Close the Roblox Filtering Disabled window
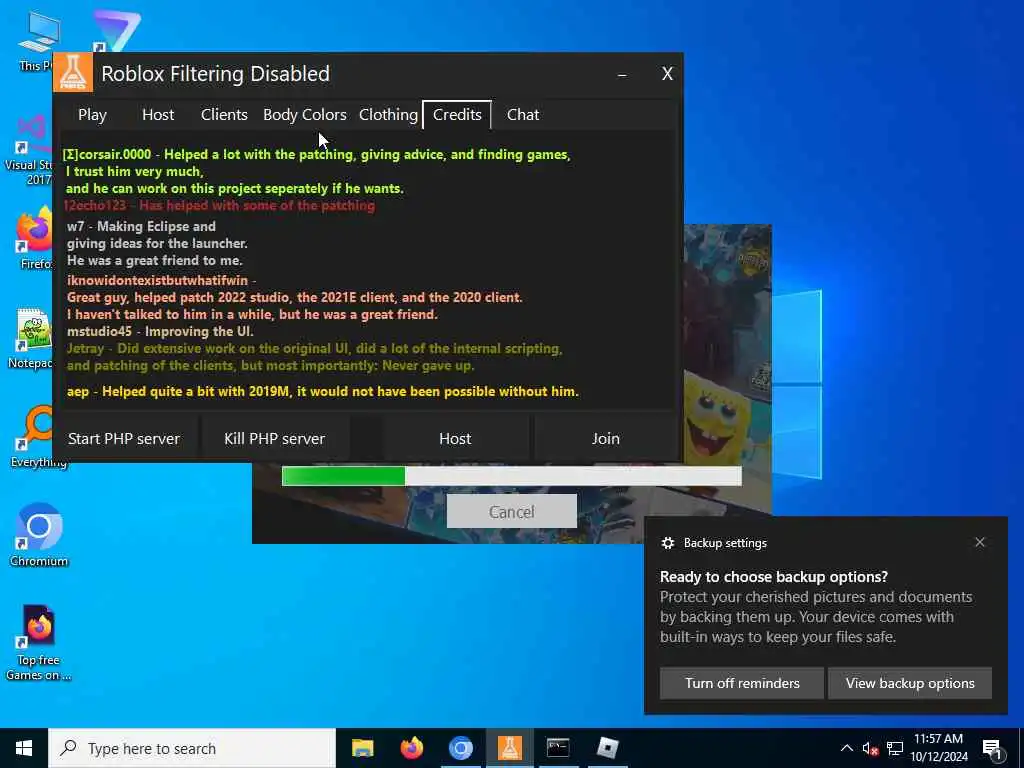The width and height of the screenshot is (1024, 768). pyautogui.click(x=667, y=74)
